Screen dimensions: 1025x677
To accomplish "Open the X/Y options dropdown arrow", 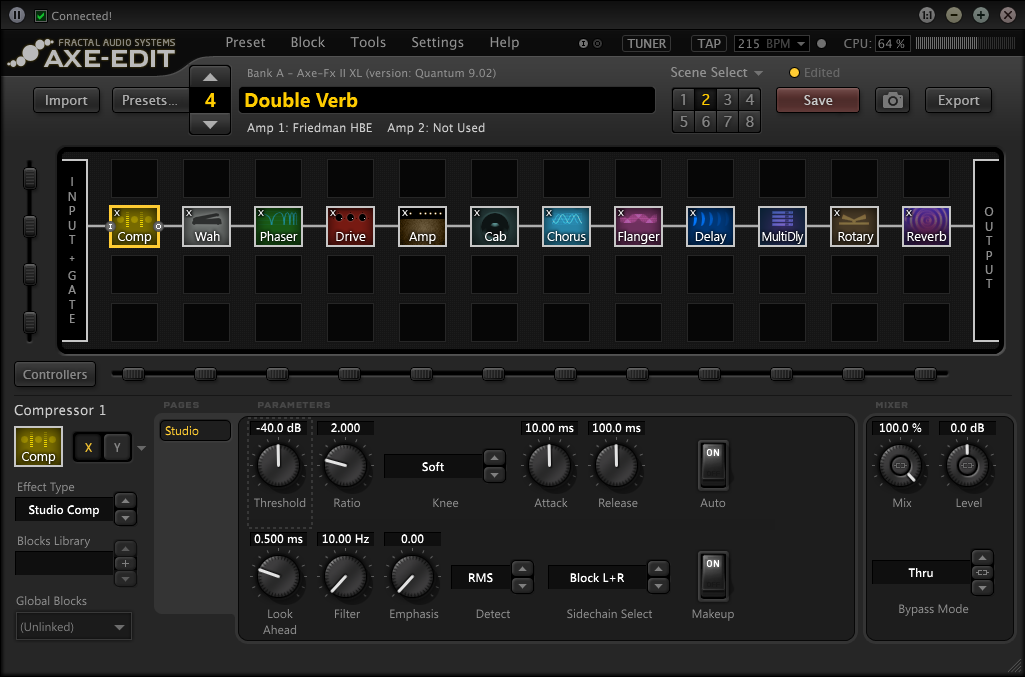I will (x=141, y=448).
